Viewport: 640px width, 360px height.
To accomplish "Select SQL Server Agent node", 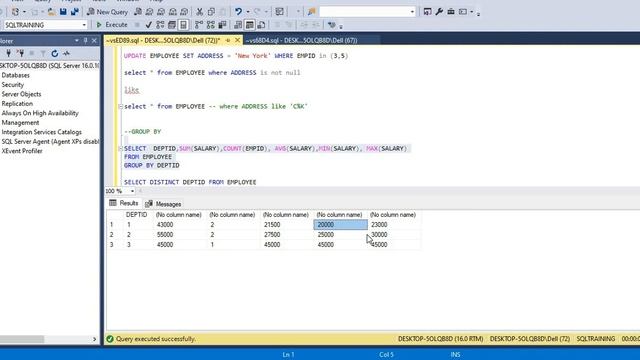I will click(x=50, y=142).
